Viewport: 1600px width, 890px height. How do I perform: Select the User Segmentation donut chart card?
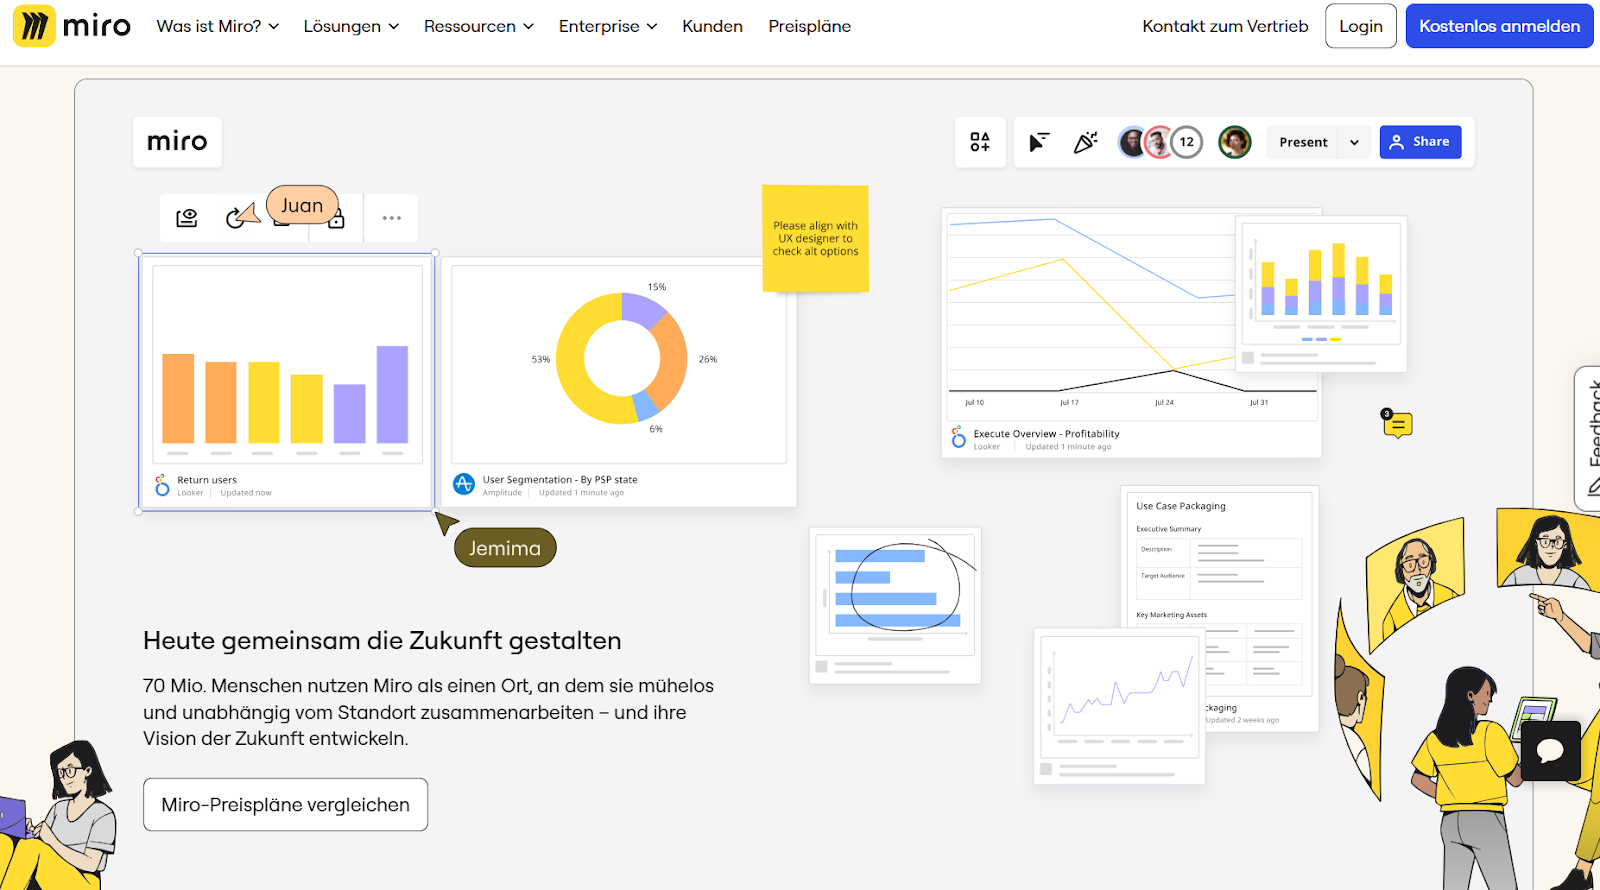coord(619,382)
